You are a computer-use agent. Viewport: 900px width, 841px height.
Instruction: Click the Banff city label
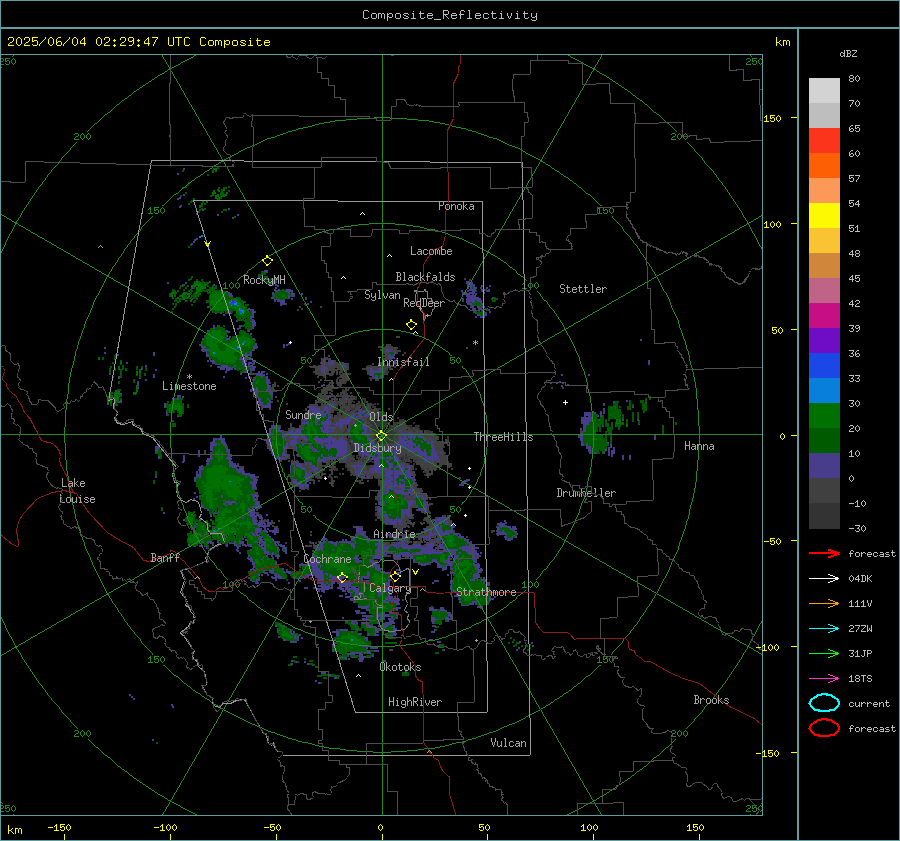(165, 557)
